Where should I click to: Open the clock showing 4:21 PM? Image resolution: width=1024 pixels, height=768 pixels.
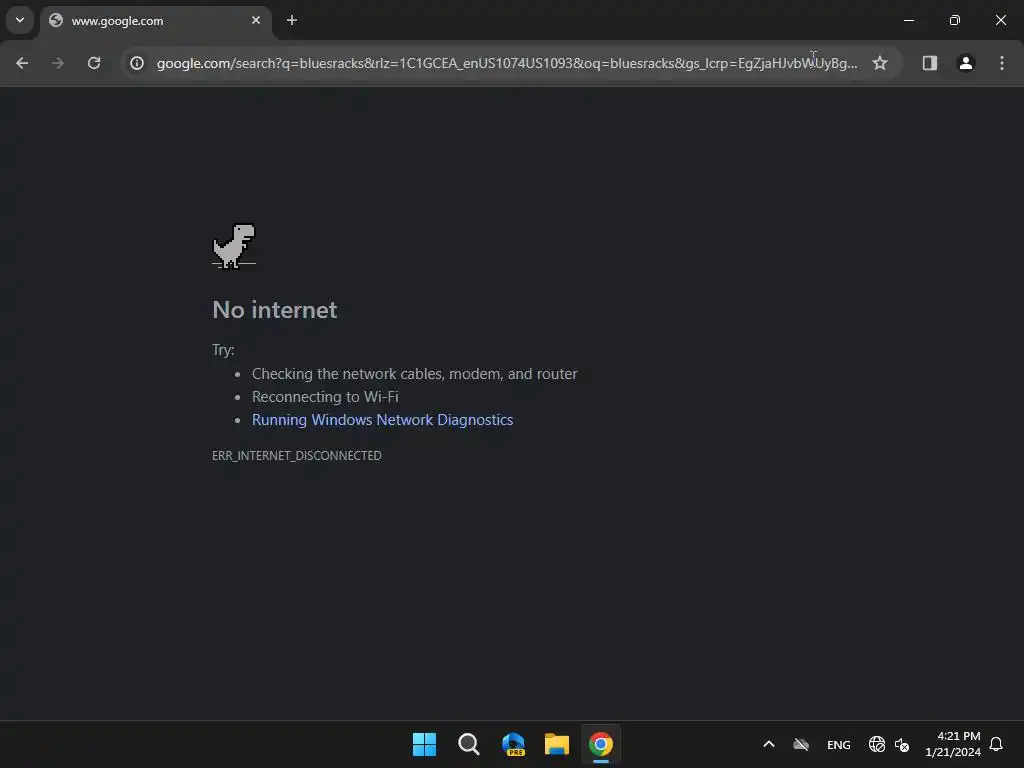point(953,744)
